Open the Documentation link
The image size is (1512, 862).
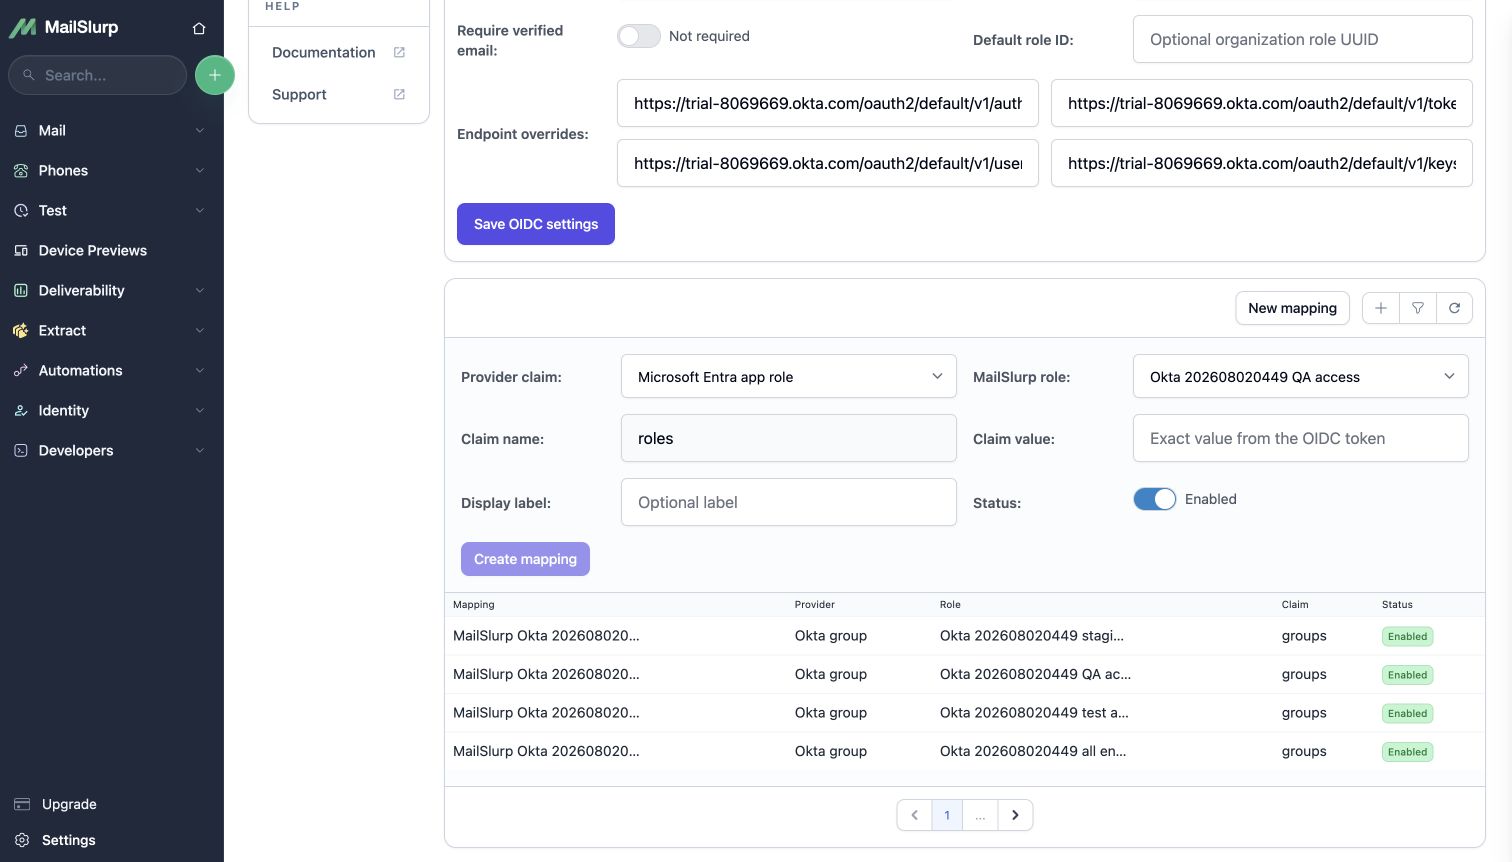coord(324,52)
